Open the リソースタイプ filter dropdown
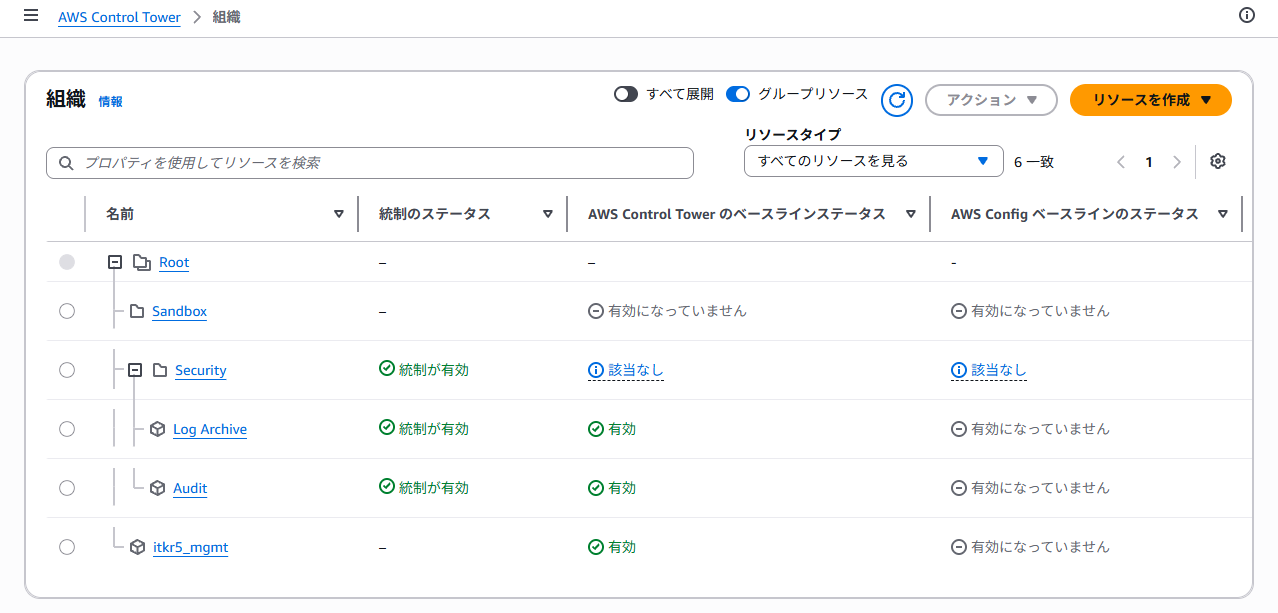The image size is (1278, 613). [874, 161]
